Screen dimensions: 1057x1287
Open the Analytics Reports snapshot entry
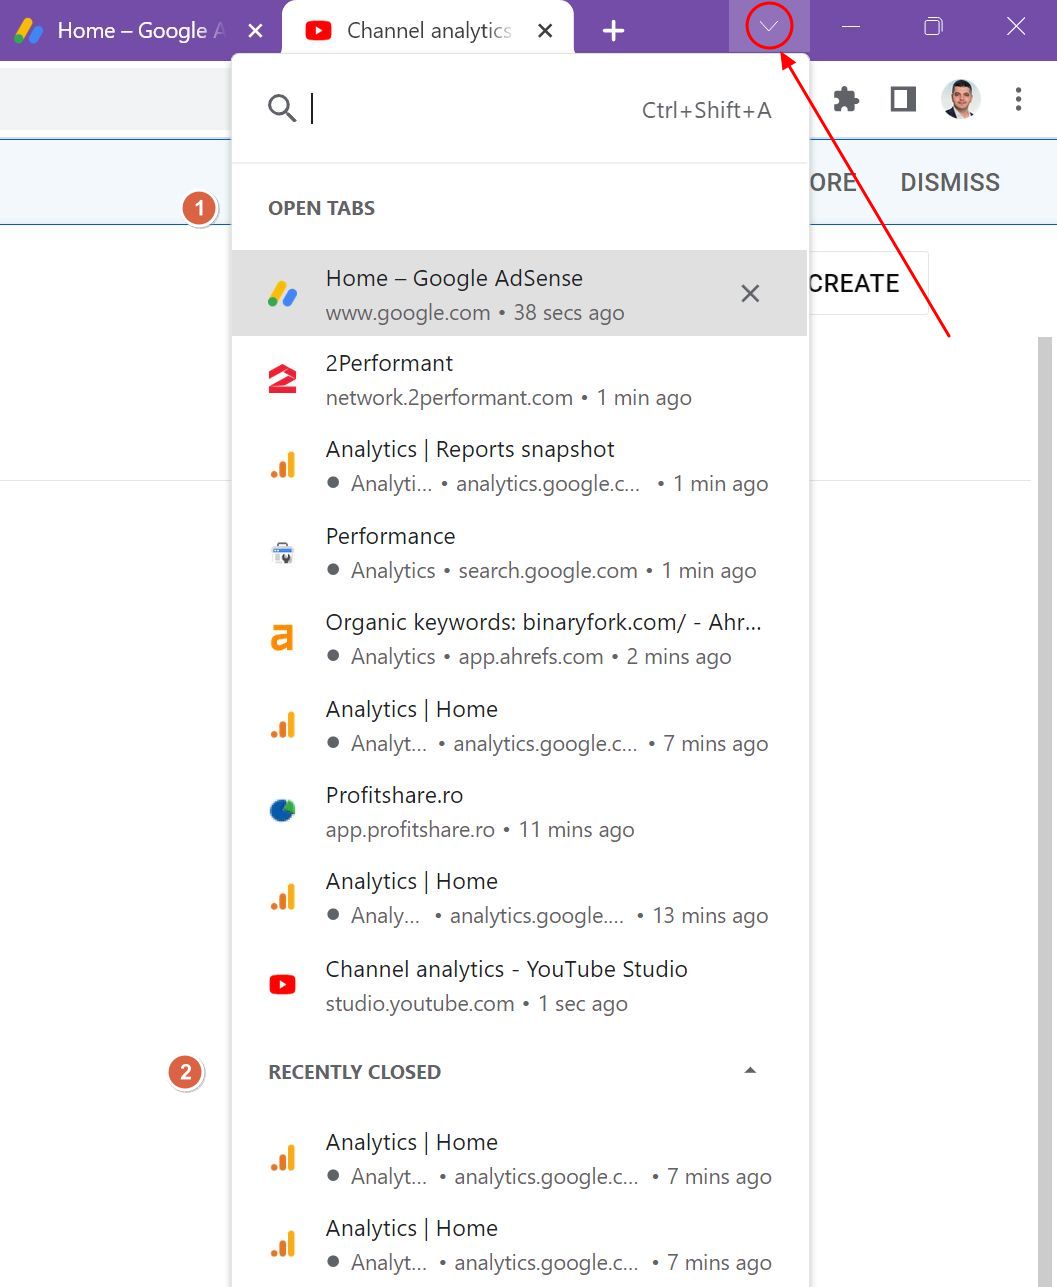tap(470, 464)
